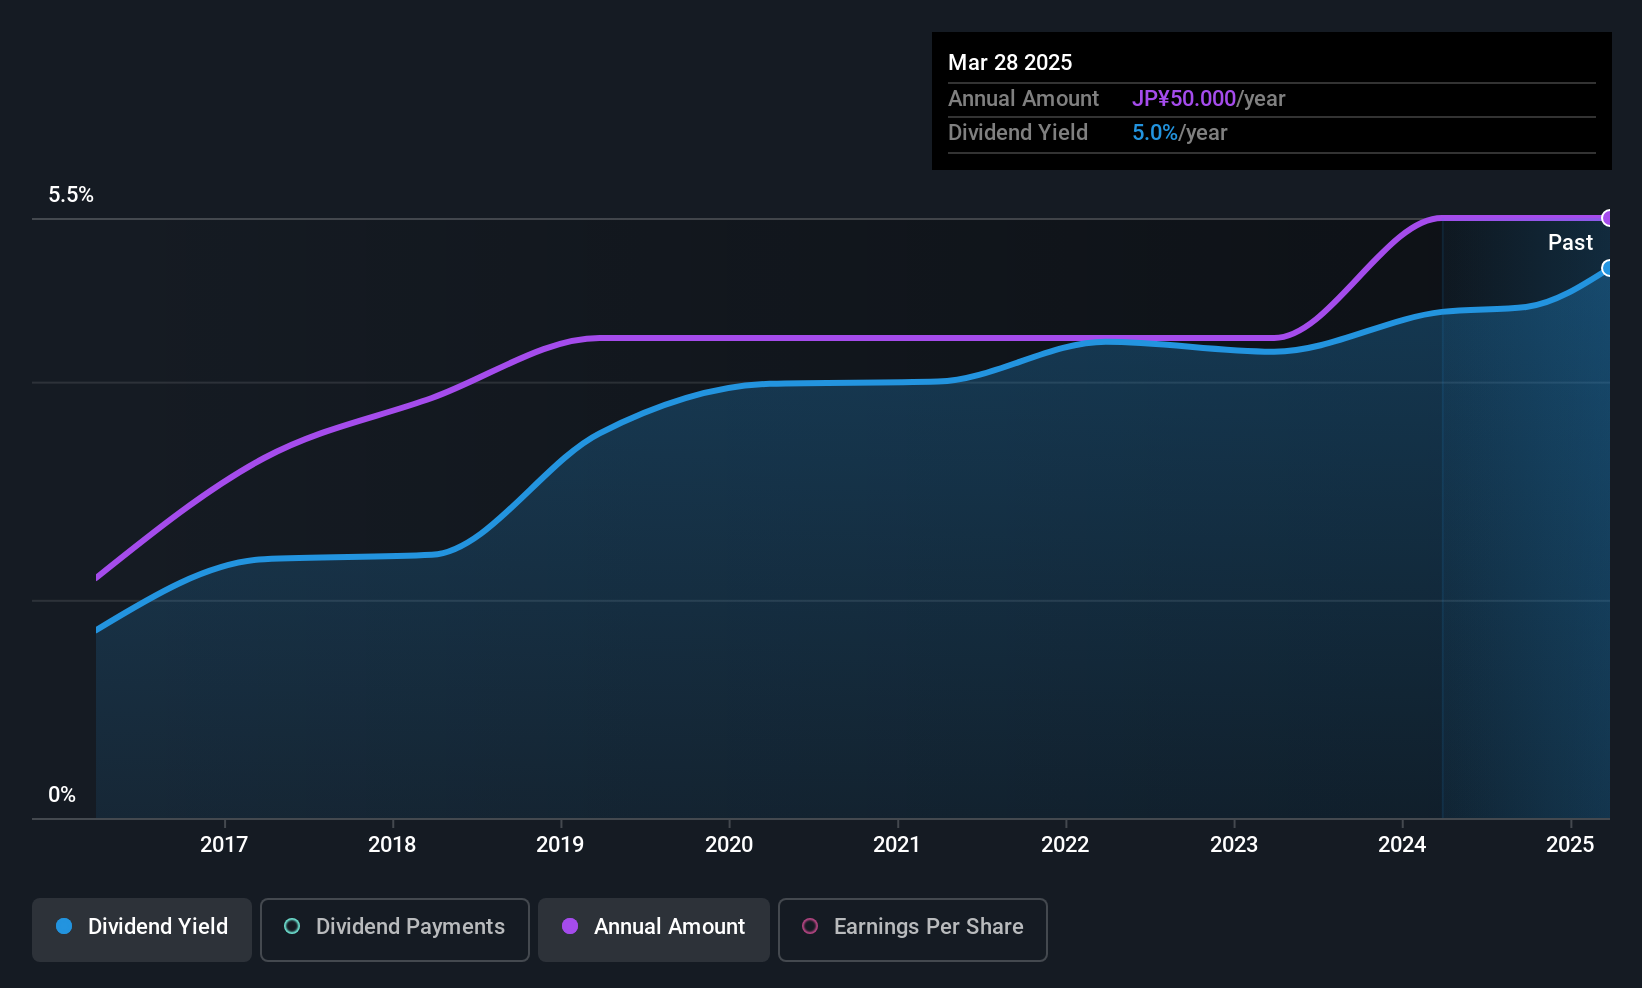Select the purple endpoint marker on the Annual Amount line

point(1608,218)
